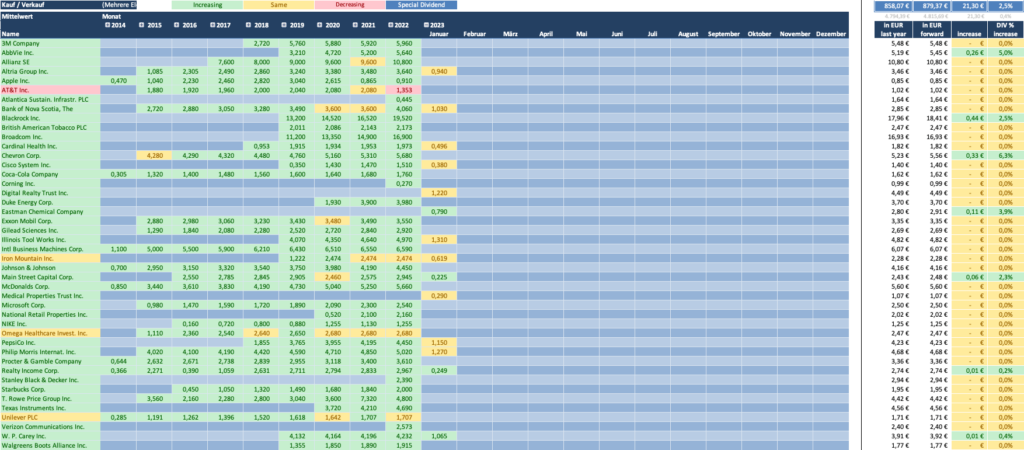The width and height of the screenshot is (1024, 450).
Task: Select the 'Monat' header cell
Action: pyautogui.click(x=111, y=16)
